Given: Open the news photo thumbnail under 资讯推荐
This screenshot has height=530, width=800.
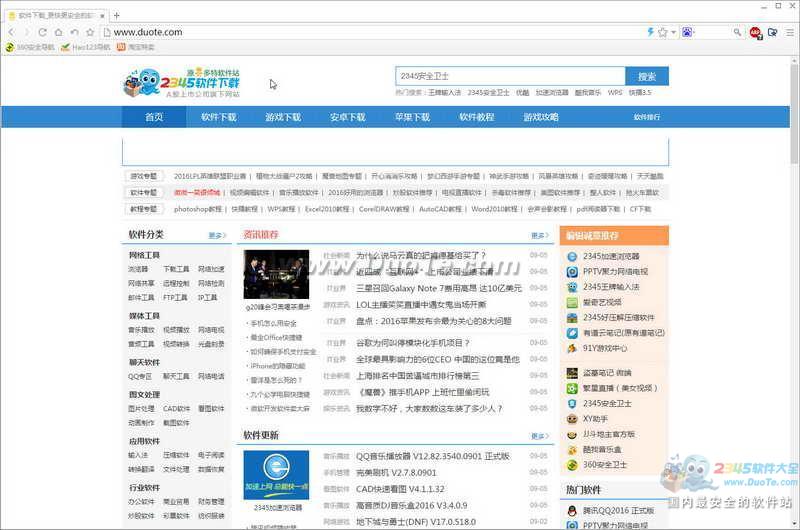Looking at the screenshot, I should click(277, 274).
